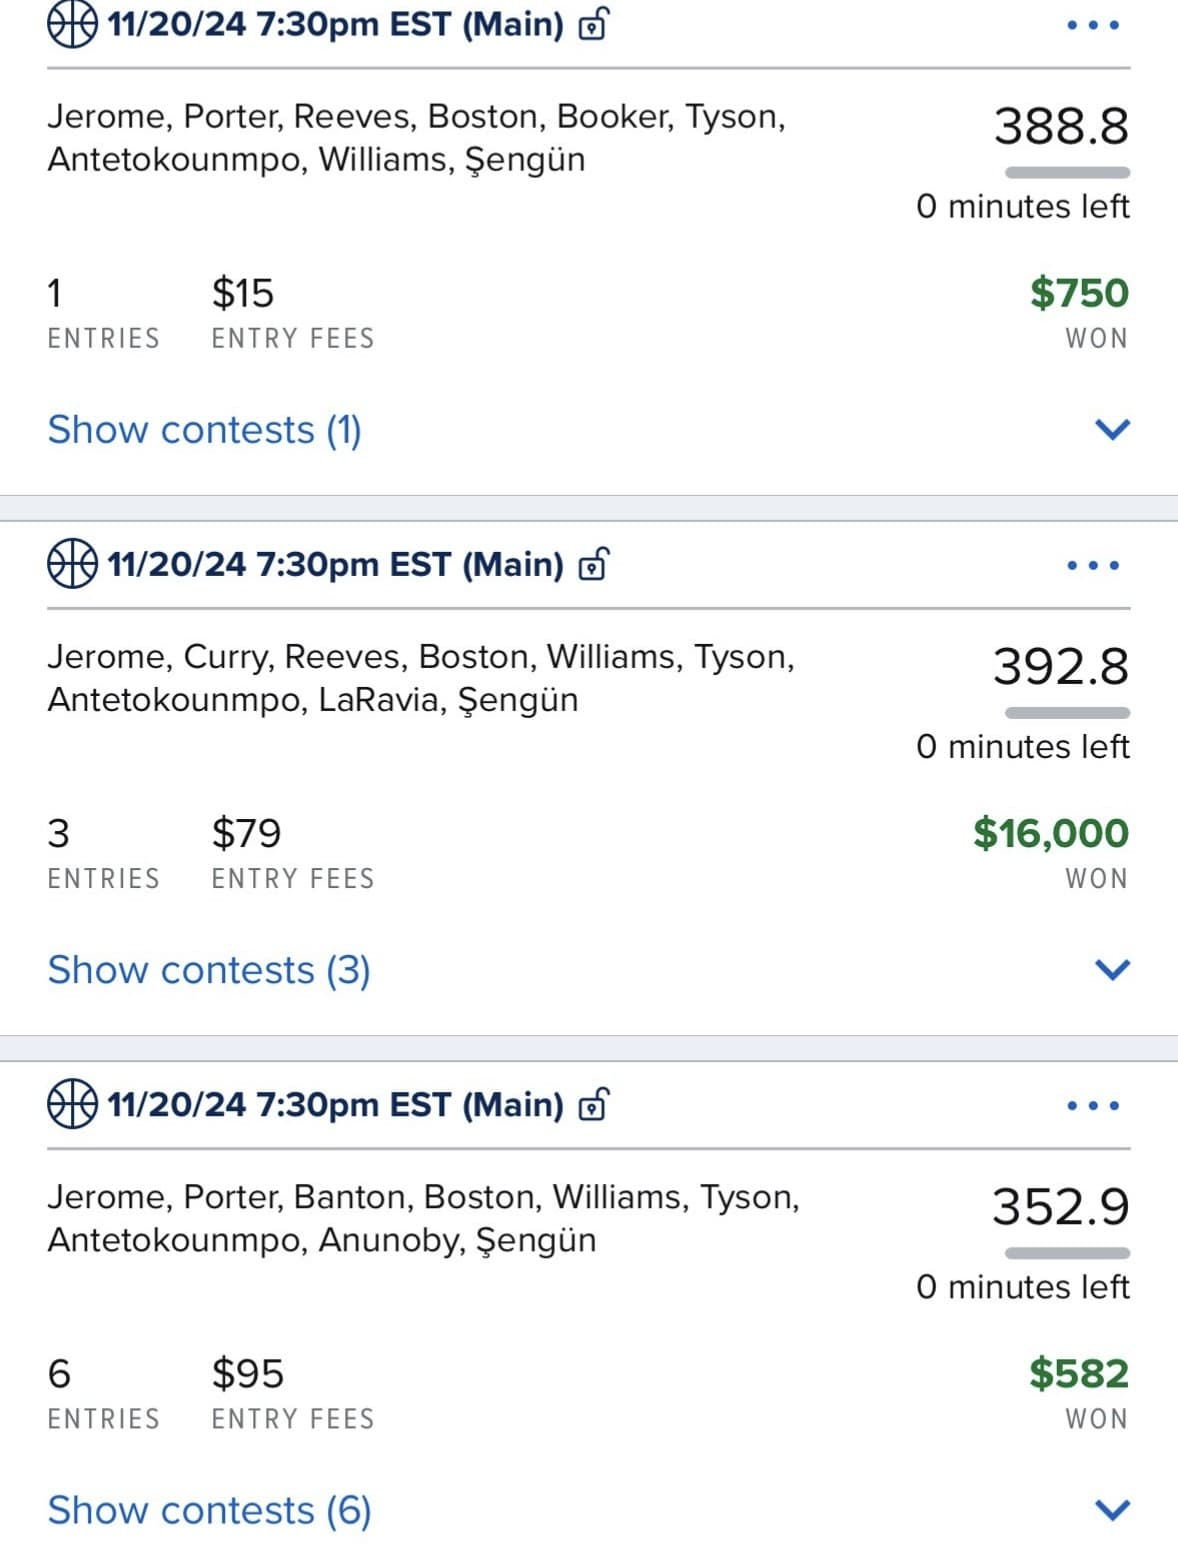Click basketball icon on the 388.8 lineup card
The image size is (1178, 1555).
[72, 23]
